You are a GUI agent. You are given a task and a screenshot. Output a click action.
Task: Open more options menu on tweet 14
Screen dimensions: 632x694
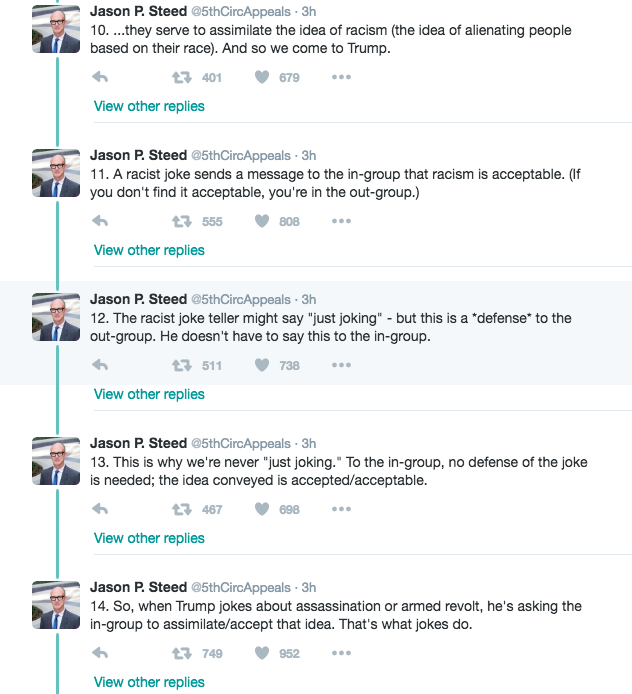341,653
